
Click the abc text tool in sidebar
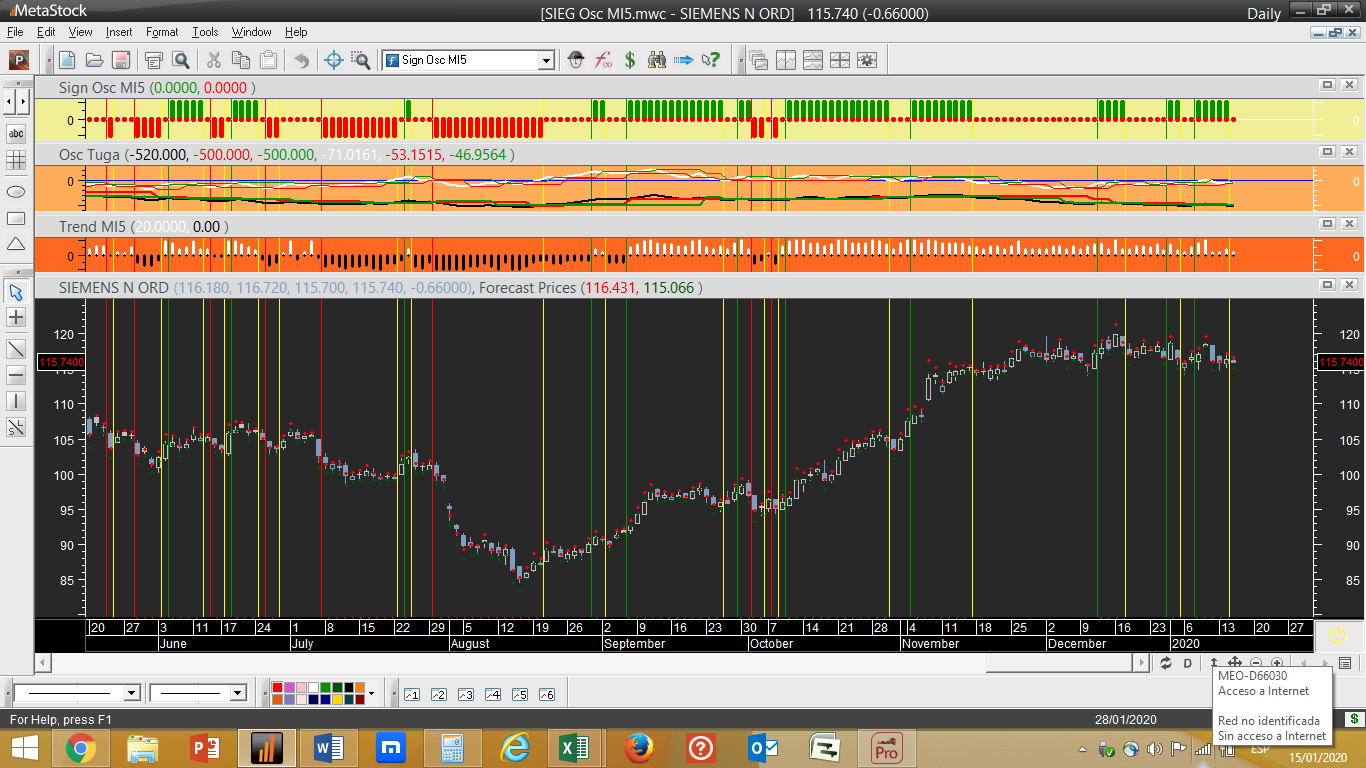pyautogui.click(x=16, y=133)
